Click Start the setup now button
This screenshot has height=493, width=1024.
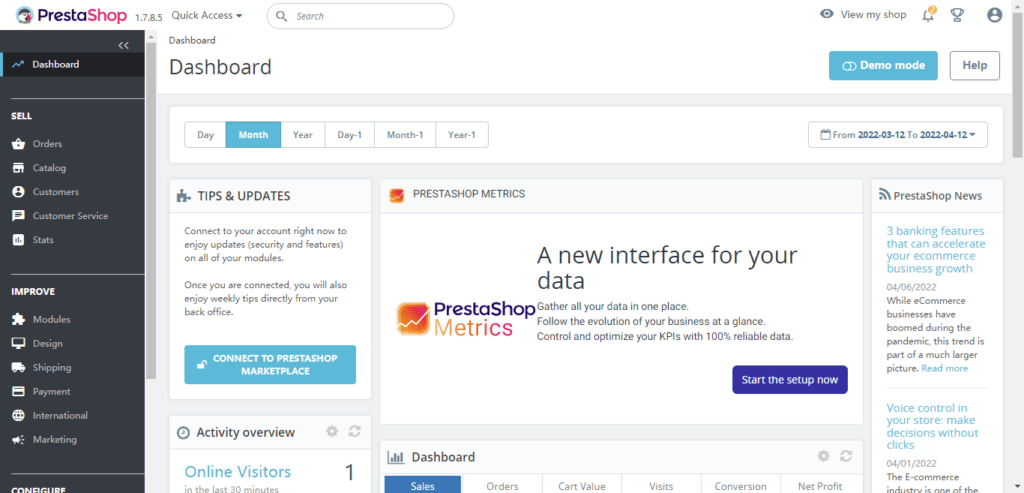coord(789,380)
